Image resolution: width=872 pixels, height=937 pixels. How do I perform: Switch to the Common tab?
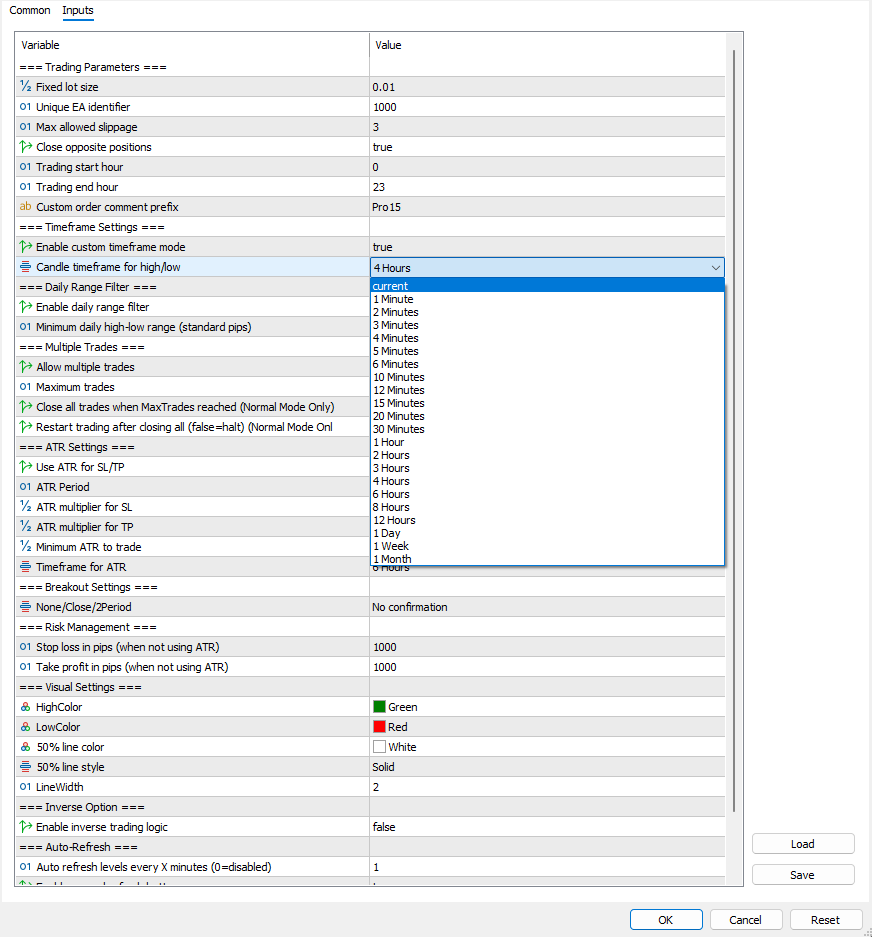(x=30, y=10)
